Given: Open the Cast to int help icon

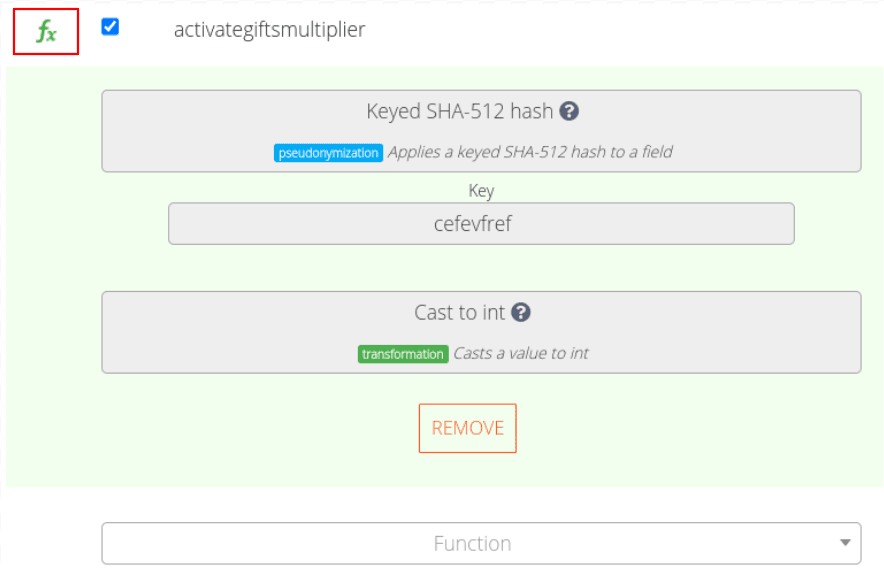Looking at the screenshot, I should pos(520,312).
